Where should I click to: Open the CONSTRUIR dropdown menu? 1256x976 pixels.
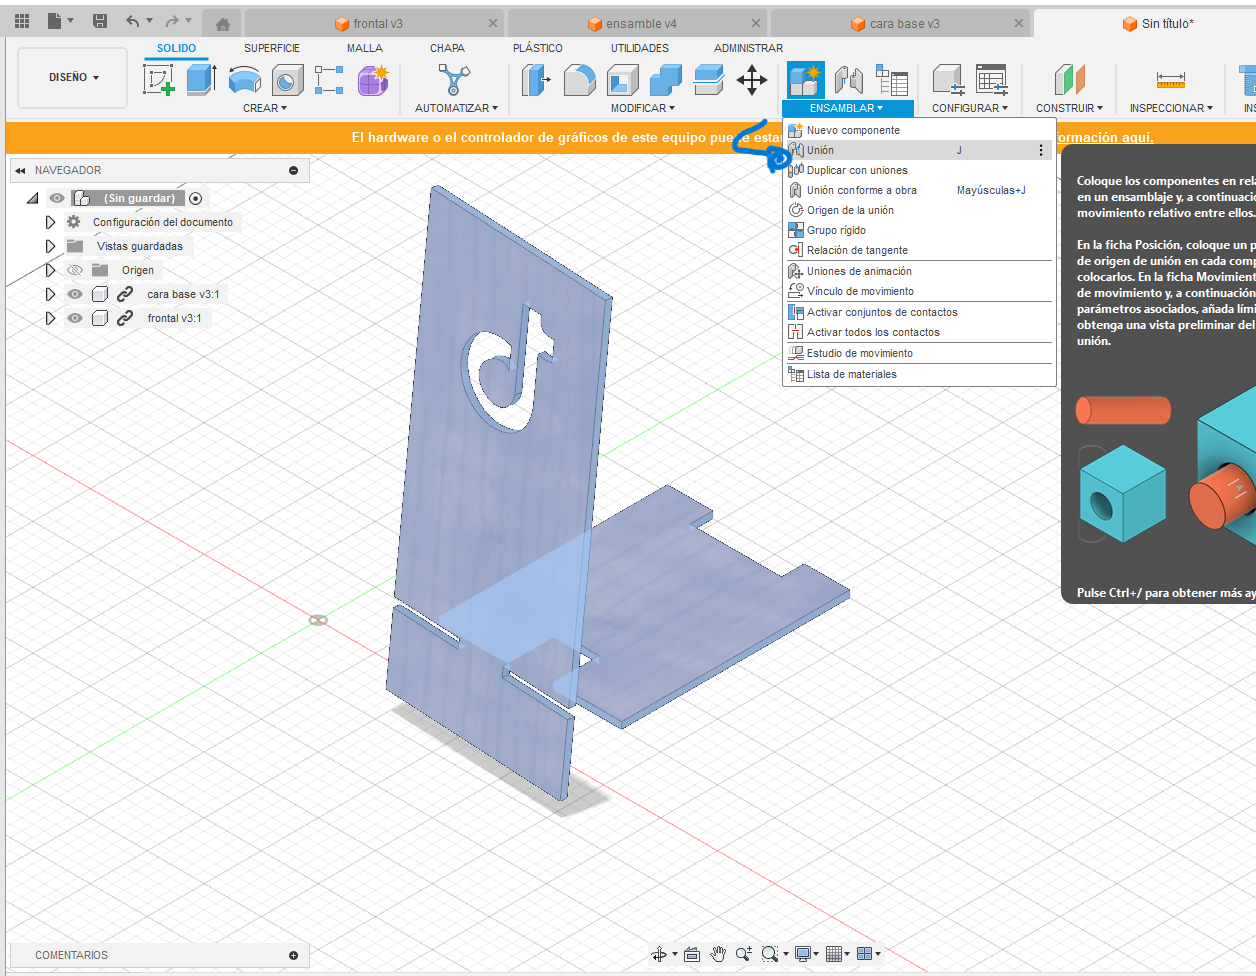tap(1069, 108)
